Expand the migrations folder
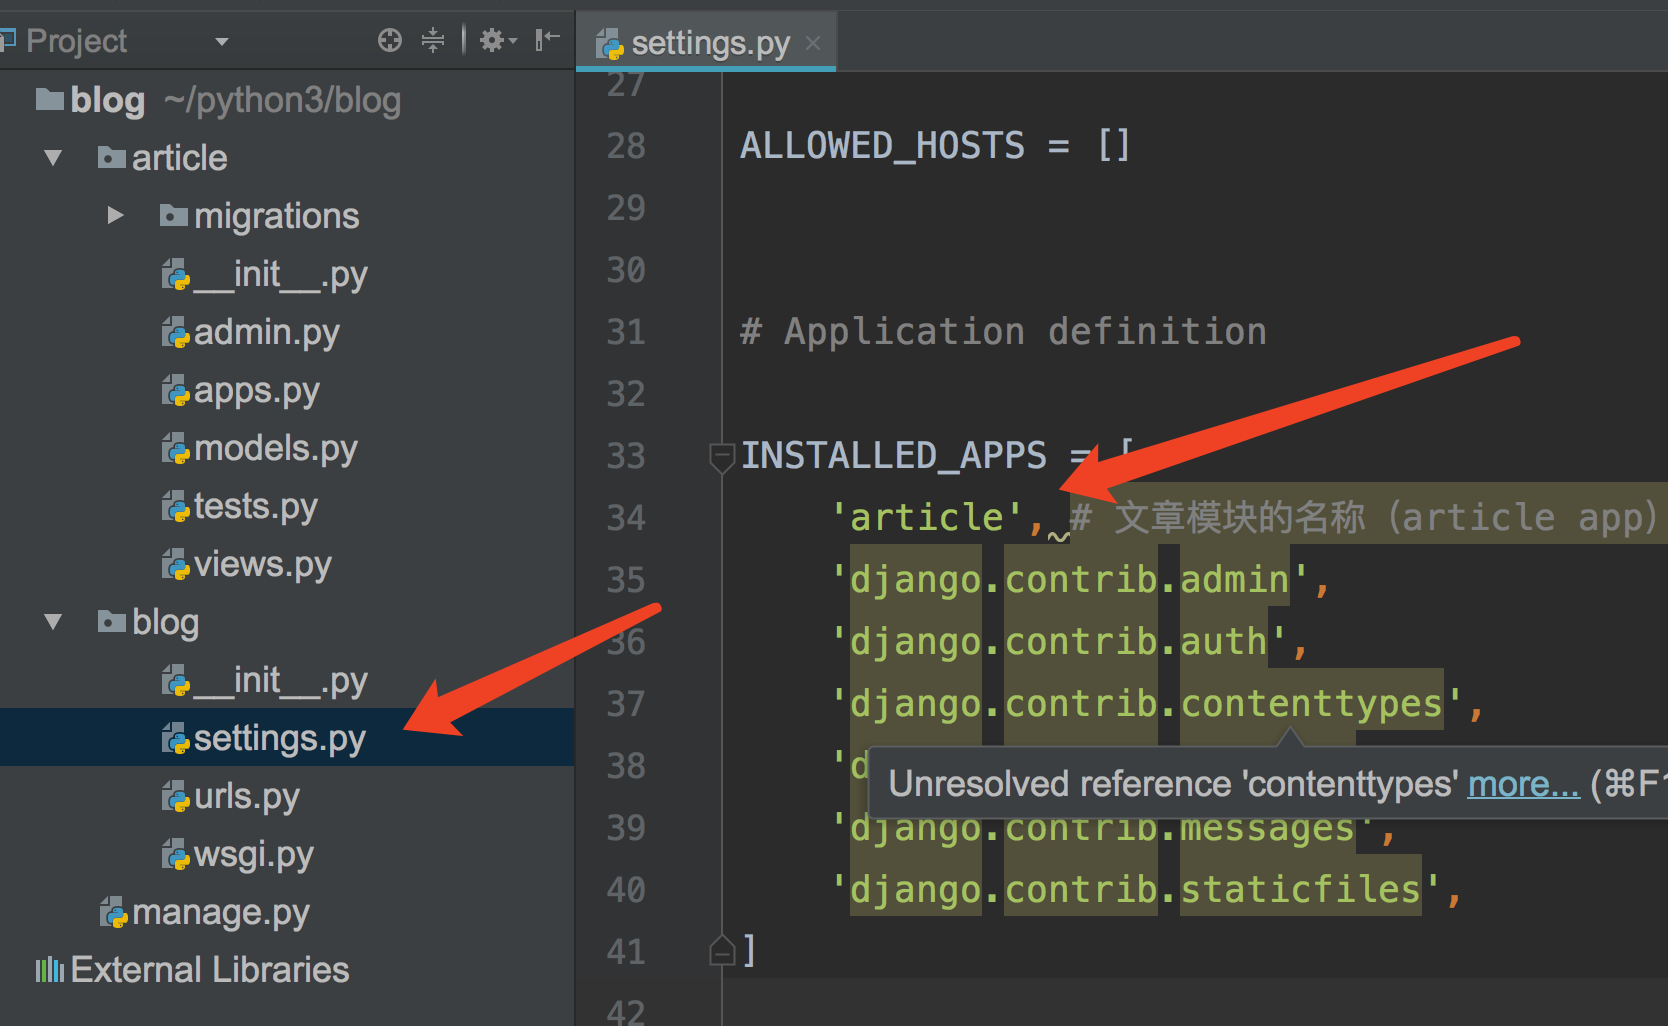 coord(116,216)
